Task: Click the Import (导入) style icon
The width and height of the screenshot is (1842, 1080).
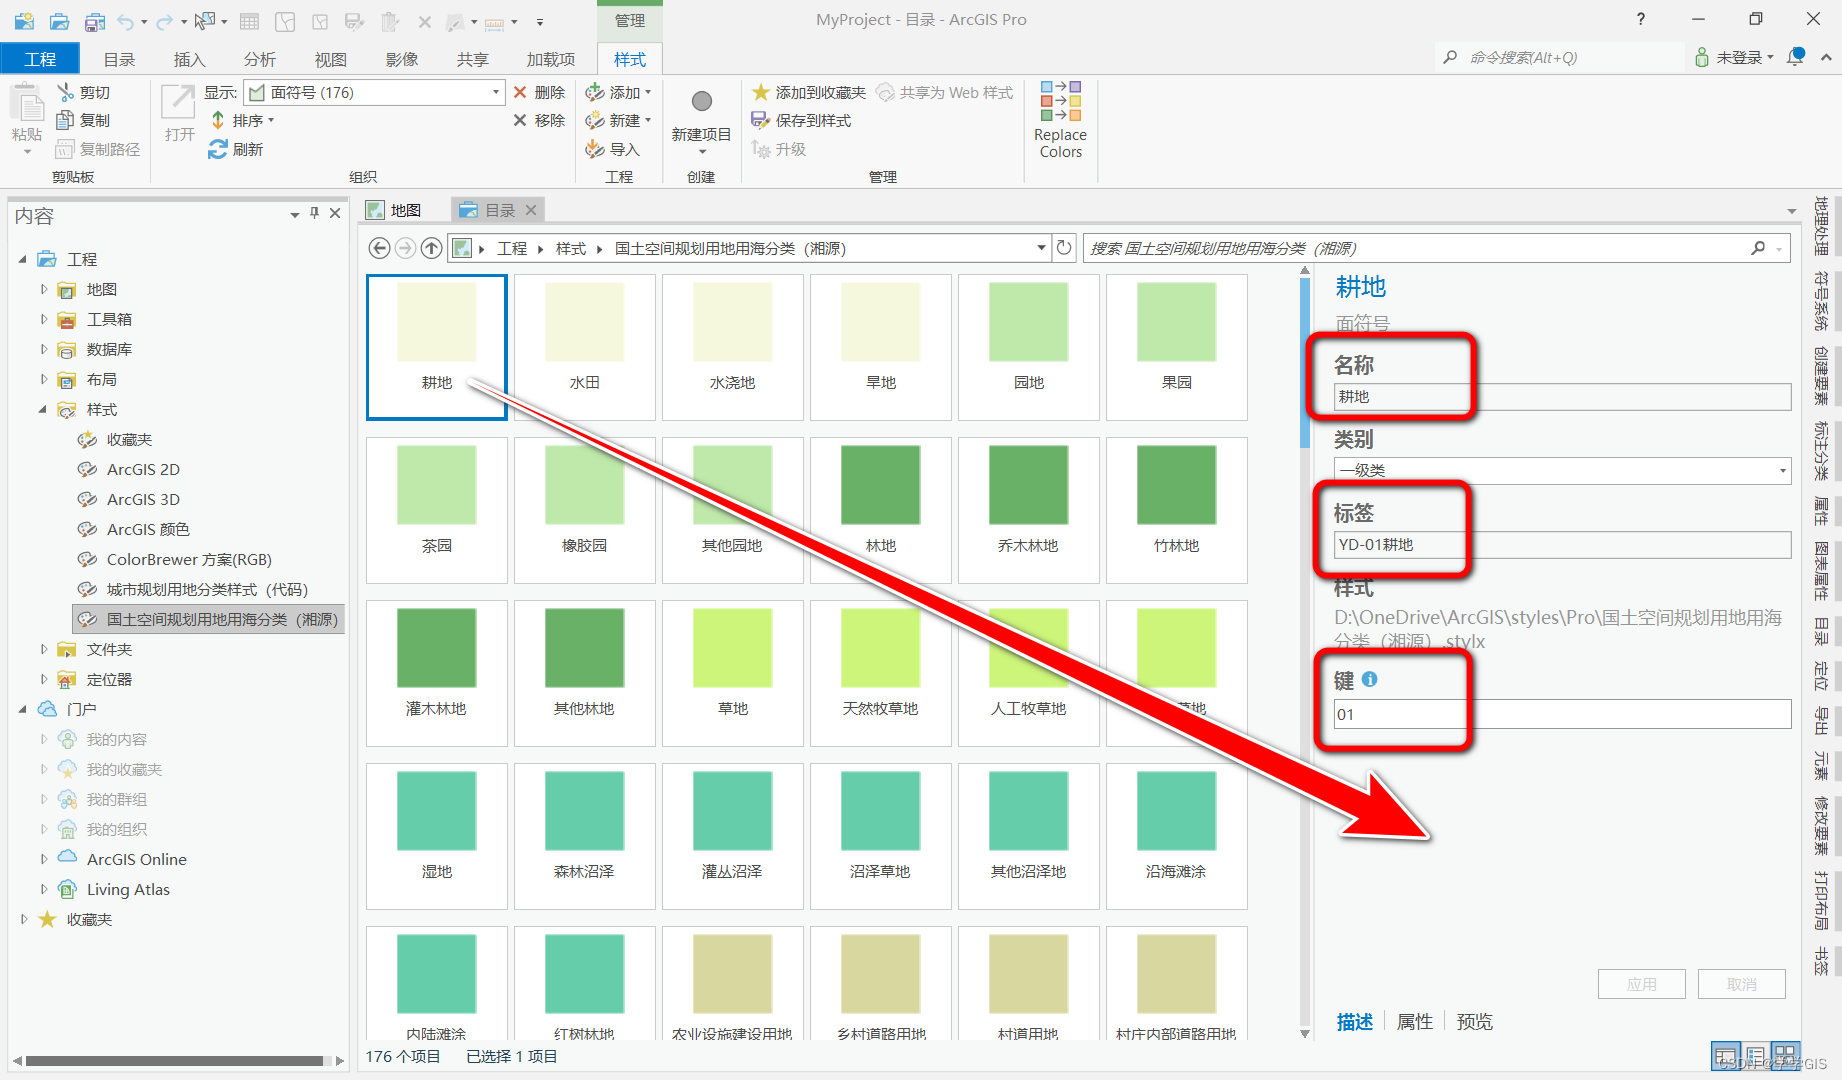Action: pos(595,149)
